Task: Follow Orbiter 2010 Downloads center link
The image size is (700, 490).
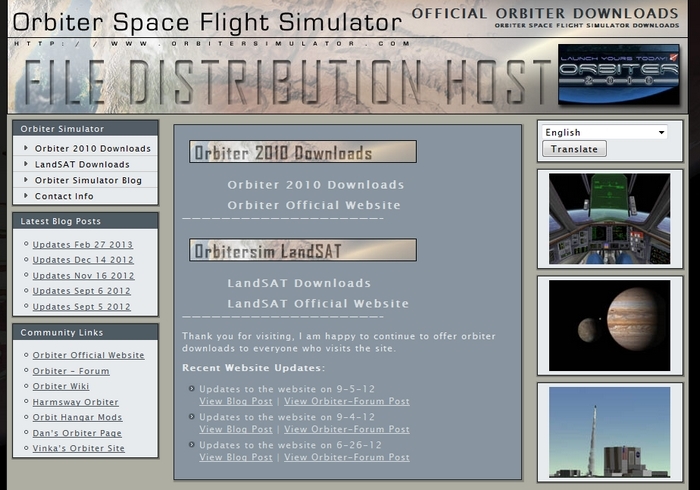Action: pyautogui.click(x=316, y=185)
